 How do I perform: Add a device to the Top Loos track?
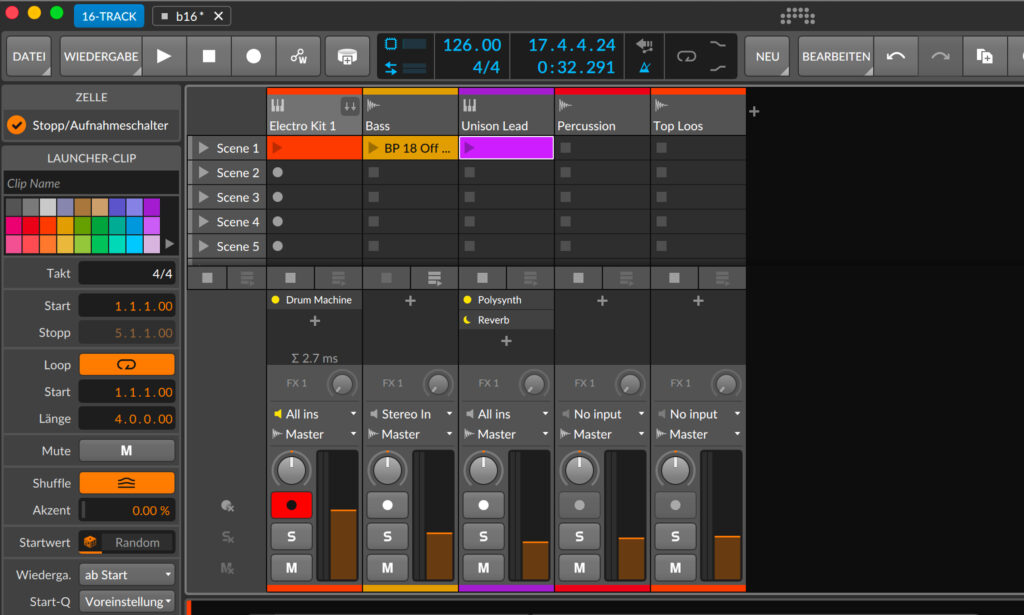coord(698,300)
